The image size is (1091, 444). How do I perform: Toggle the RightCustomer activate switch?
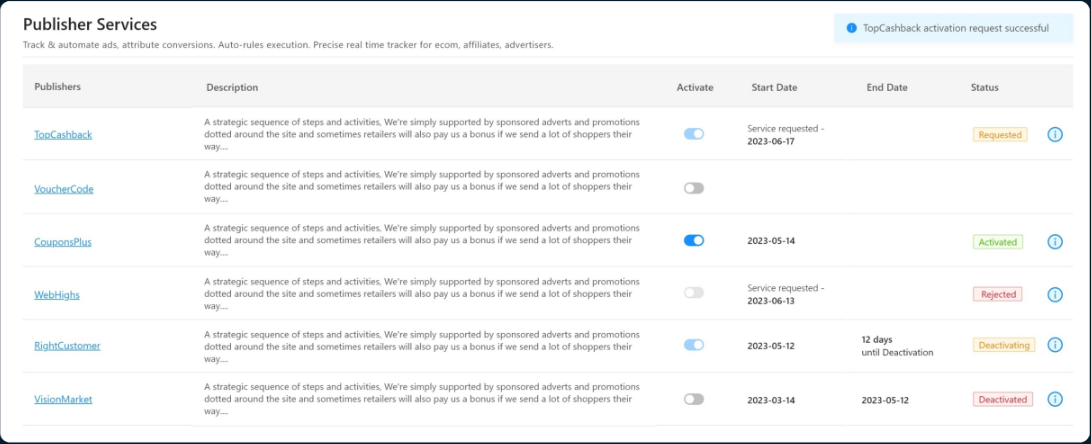(x=694, y=345)
